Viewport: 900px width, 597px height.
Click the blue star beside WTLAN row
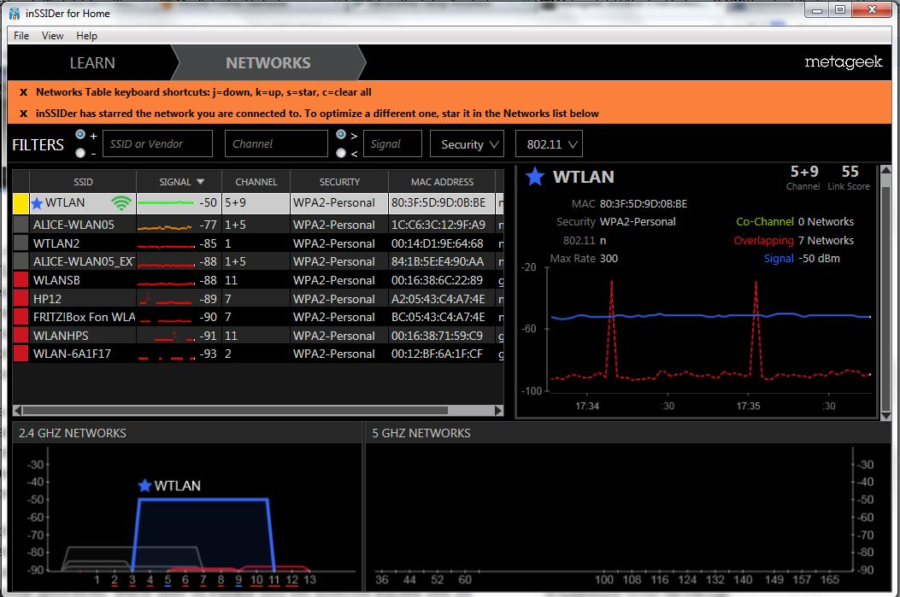coord(37,203)
